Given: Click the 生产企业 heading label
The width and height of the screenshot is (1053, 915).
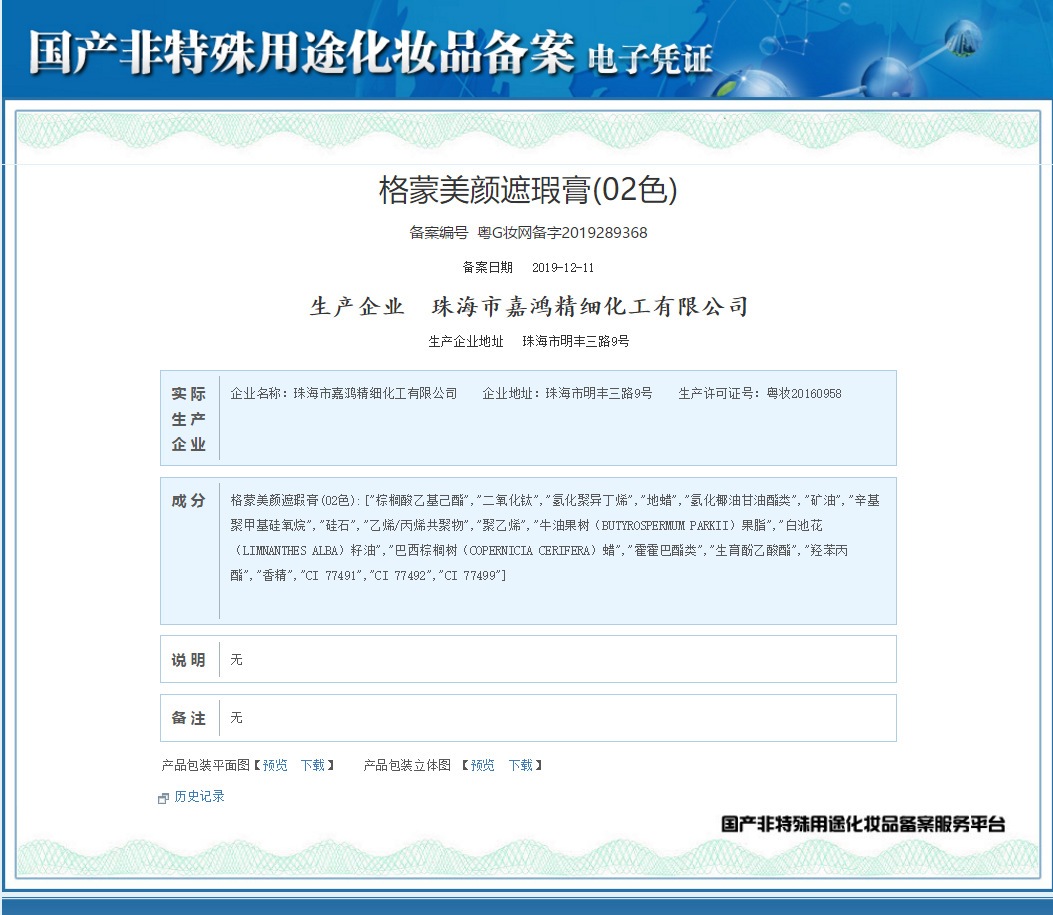Looking at the screenshot, I should pos(357,307).
